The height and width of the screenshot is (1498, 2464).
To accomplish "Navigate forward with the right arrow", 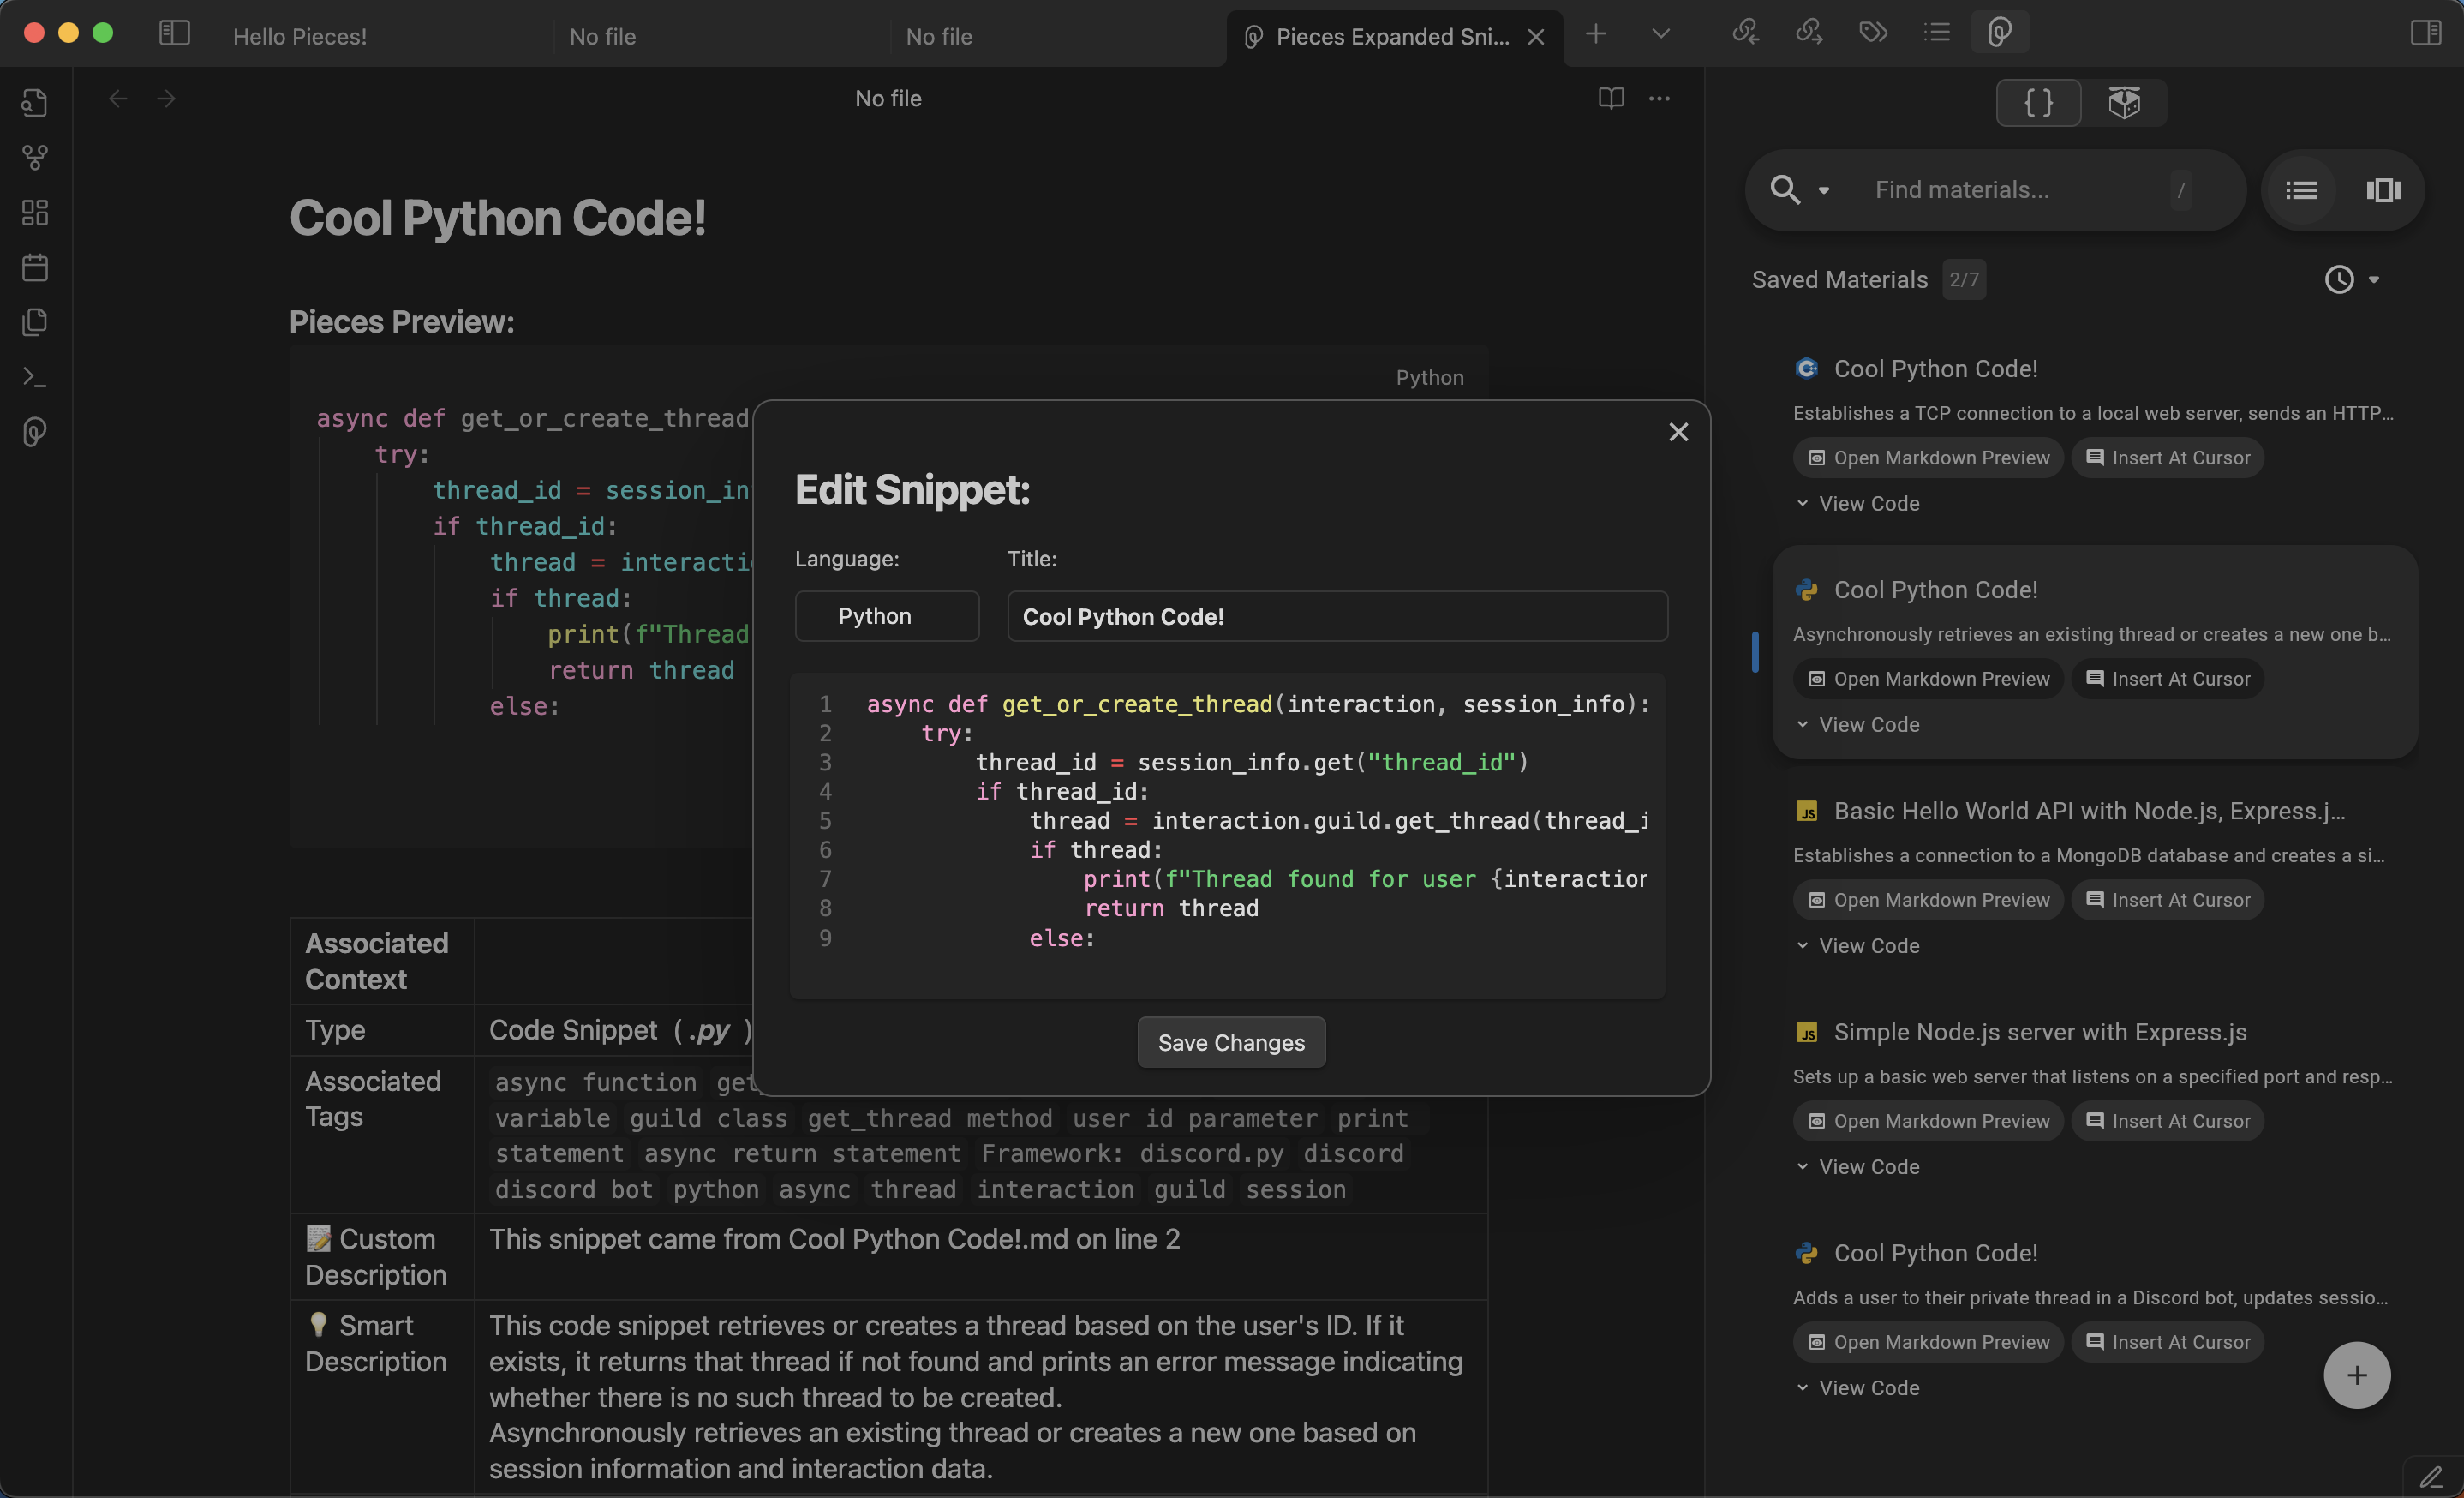I will coord(166,98).
